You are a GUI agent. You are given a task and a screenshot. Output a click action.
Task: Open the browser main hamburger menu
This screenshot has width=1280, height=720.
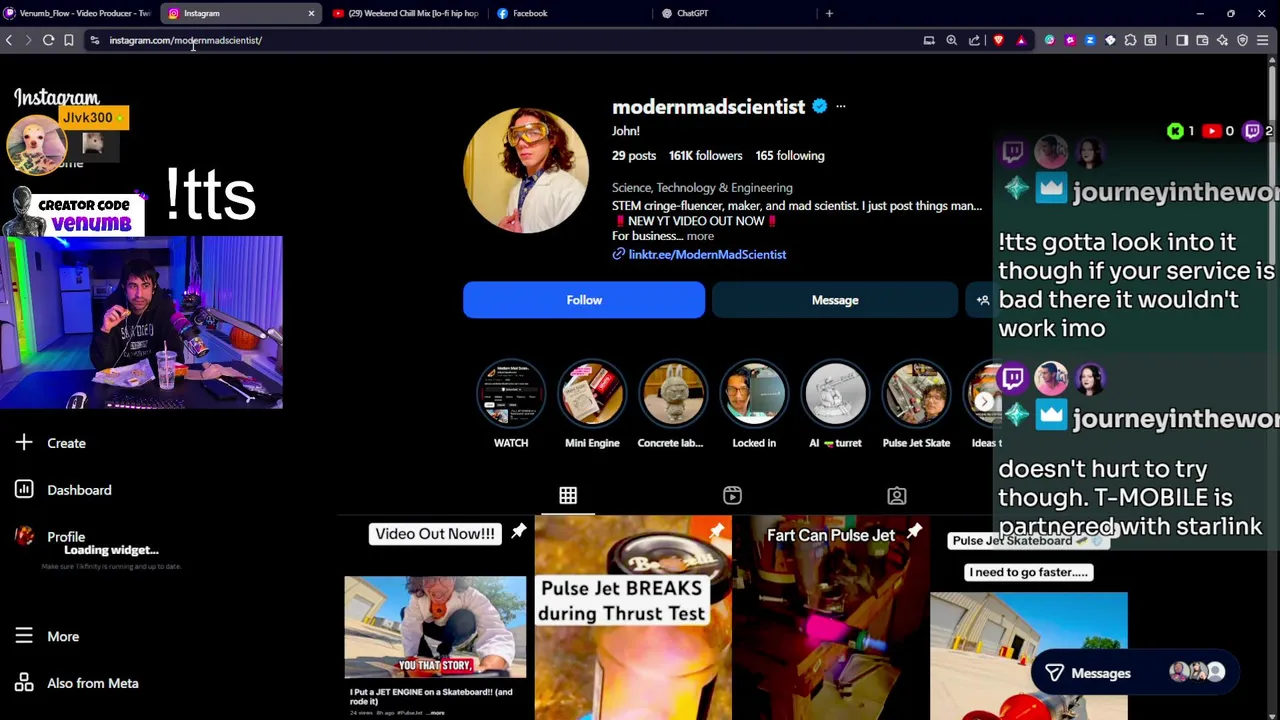pyautogui.click(x=1263, y=40)
